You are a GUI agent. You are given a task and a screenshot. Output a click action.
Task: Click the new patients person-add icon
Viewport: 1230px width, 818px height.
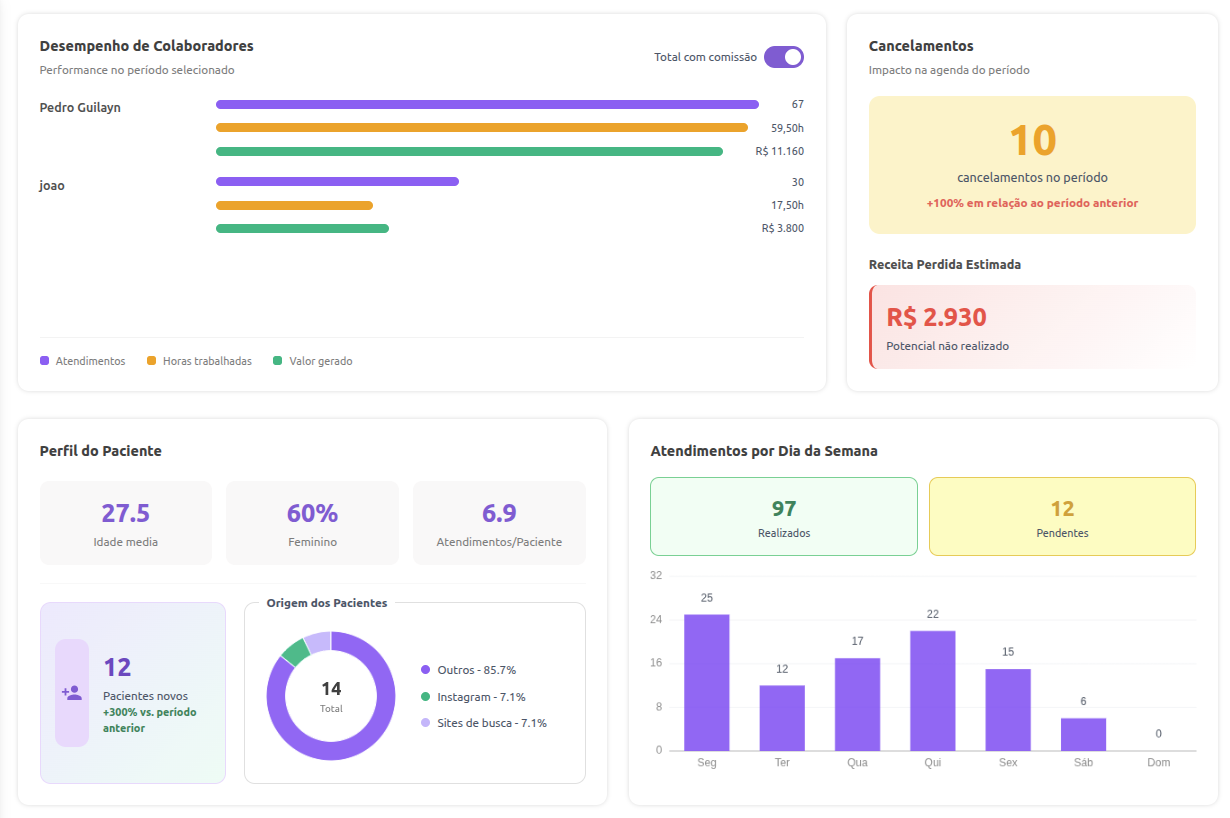(72, 692)
